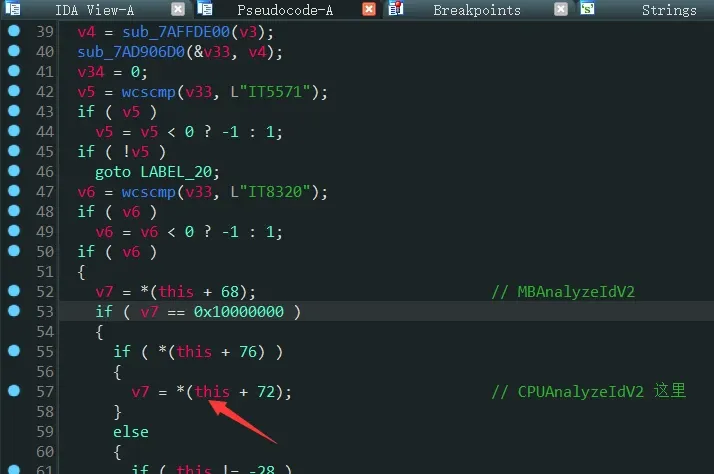The width and height of the screenshot is (714, 474).
Task: Toggle the breakpoint dot on line 52
Action: [x=14, y=291]
